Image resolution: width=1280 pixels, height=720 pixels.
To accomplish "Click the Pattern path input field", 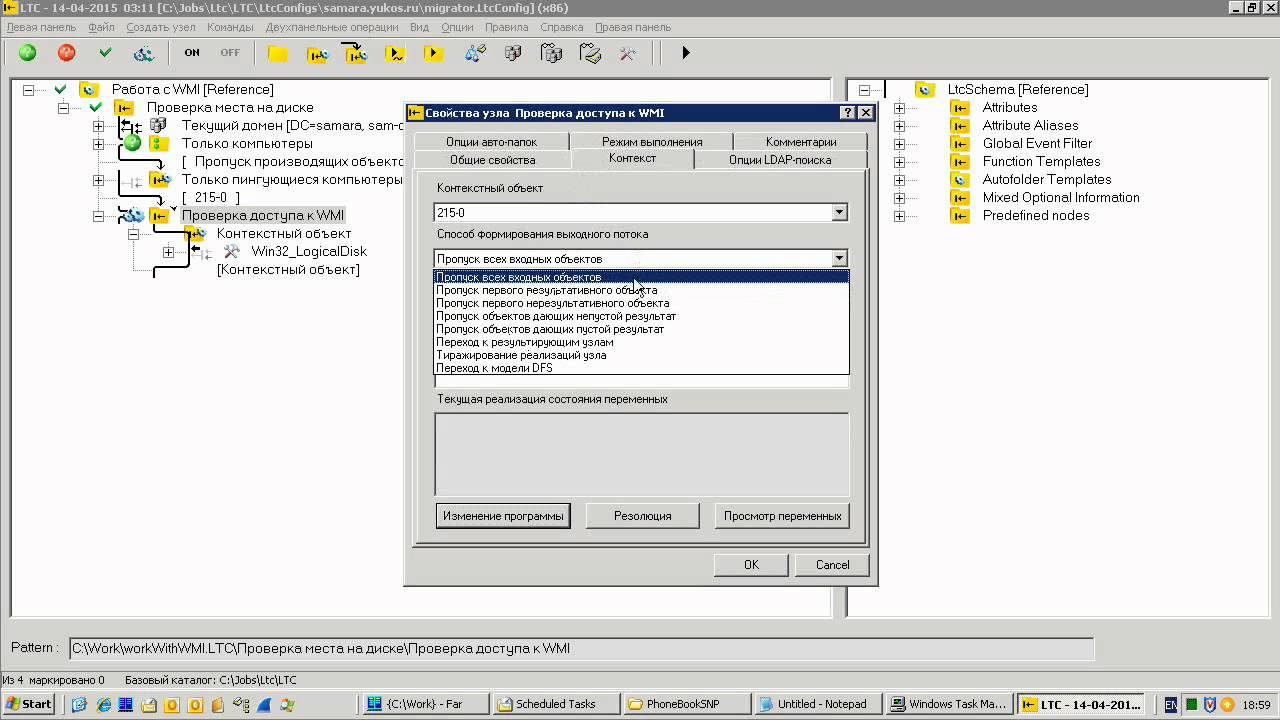I will [582, 648].
